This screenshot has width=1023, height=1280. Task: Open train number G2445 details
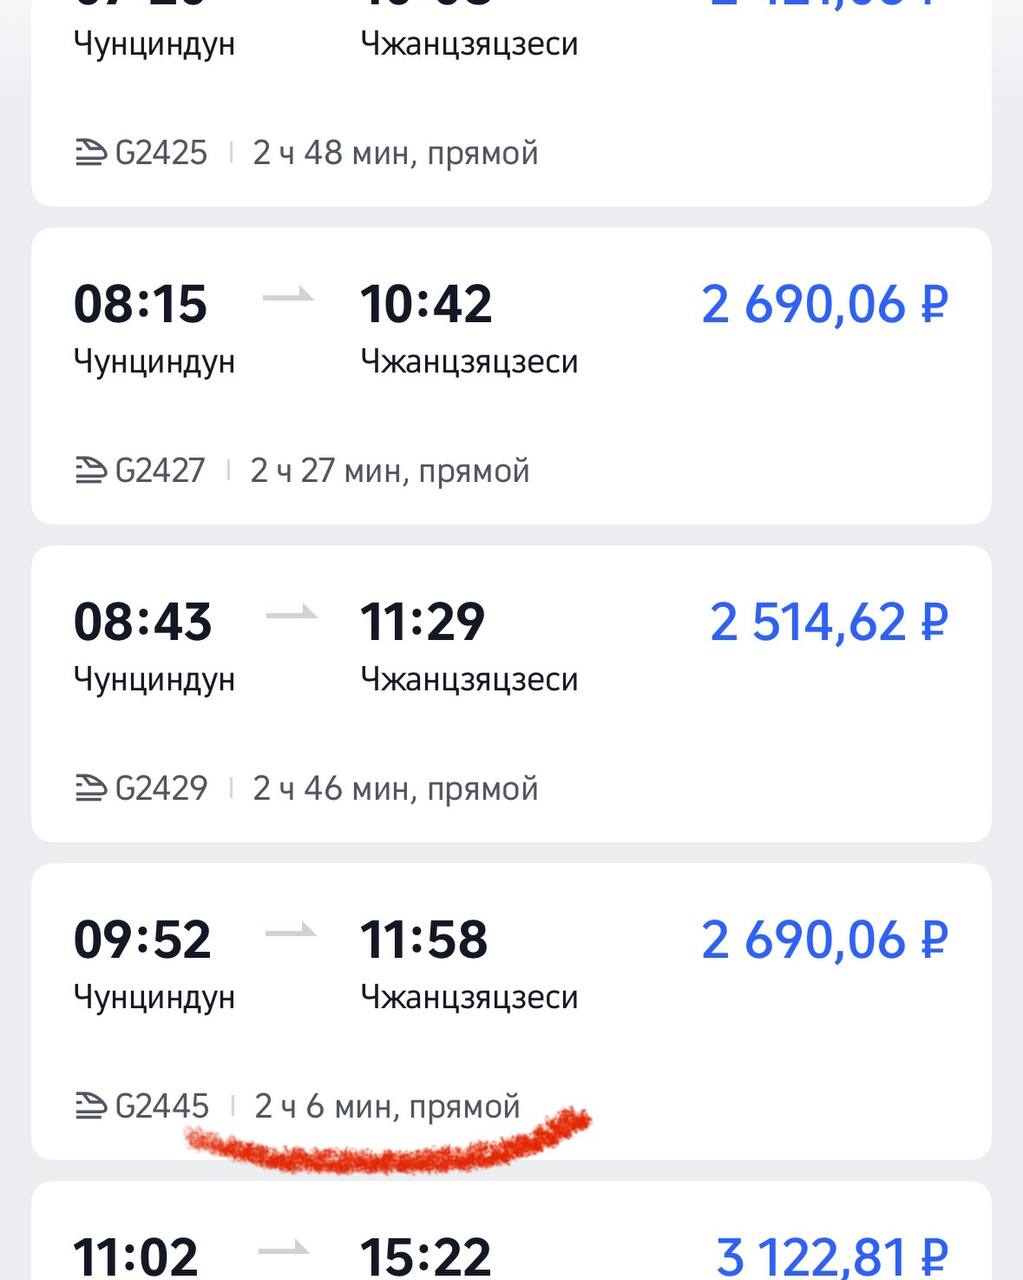[x=162, y=1106]
